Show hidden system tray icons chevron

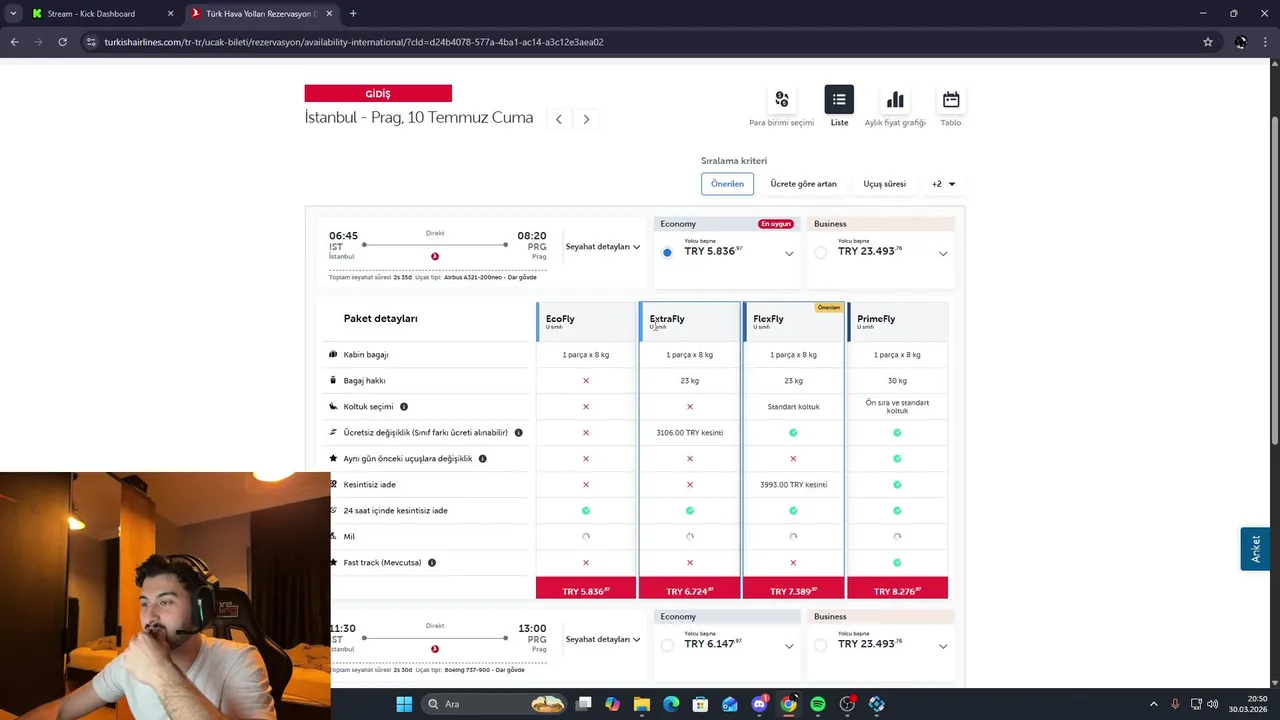[x=1153, y=704]
